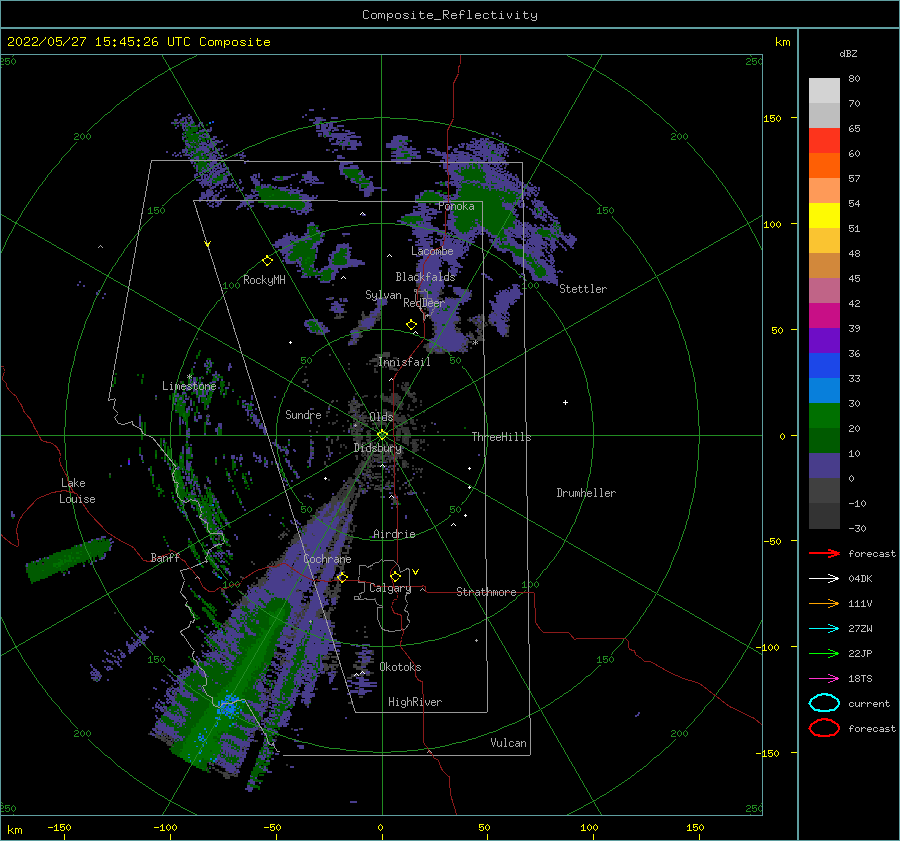Click the yellow diamond marker beside RockyMH
The height and width of the screenshot is (841, 900).
267,261
